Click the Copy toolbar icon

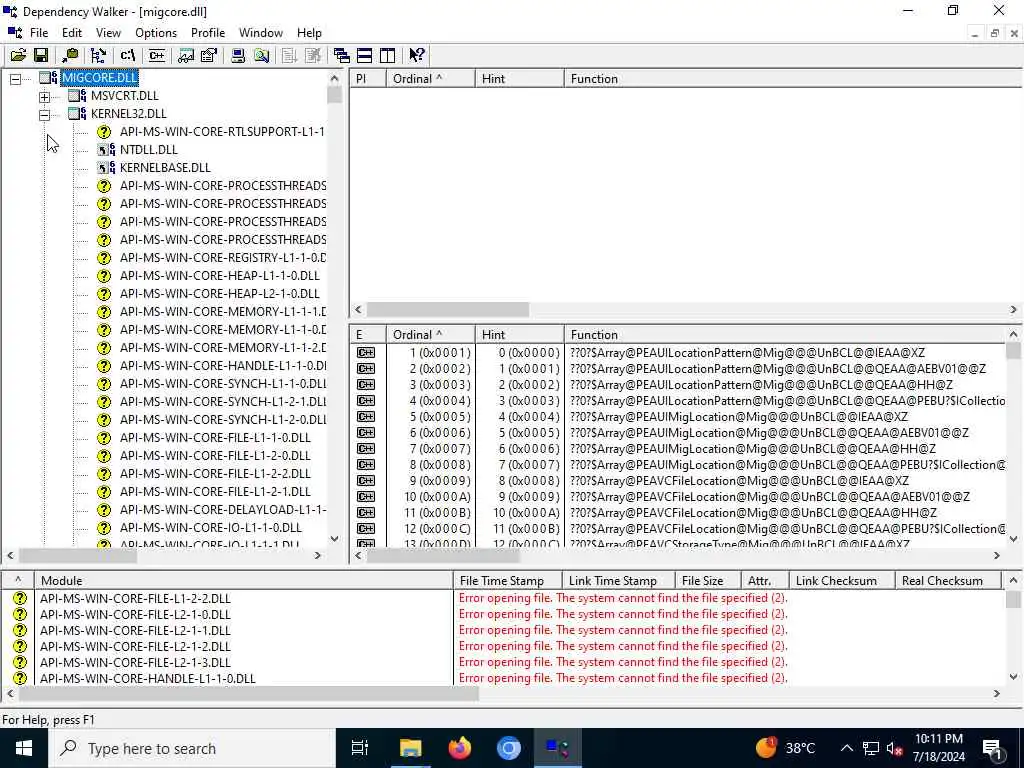(70, 56)
